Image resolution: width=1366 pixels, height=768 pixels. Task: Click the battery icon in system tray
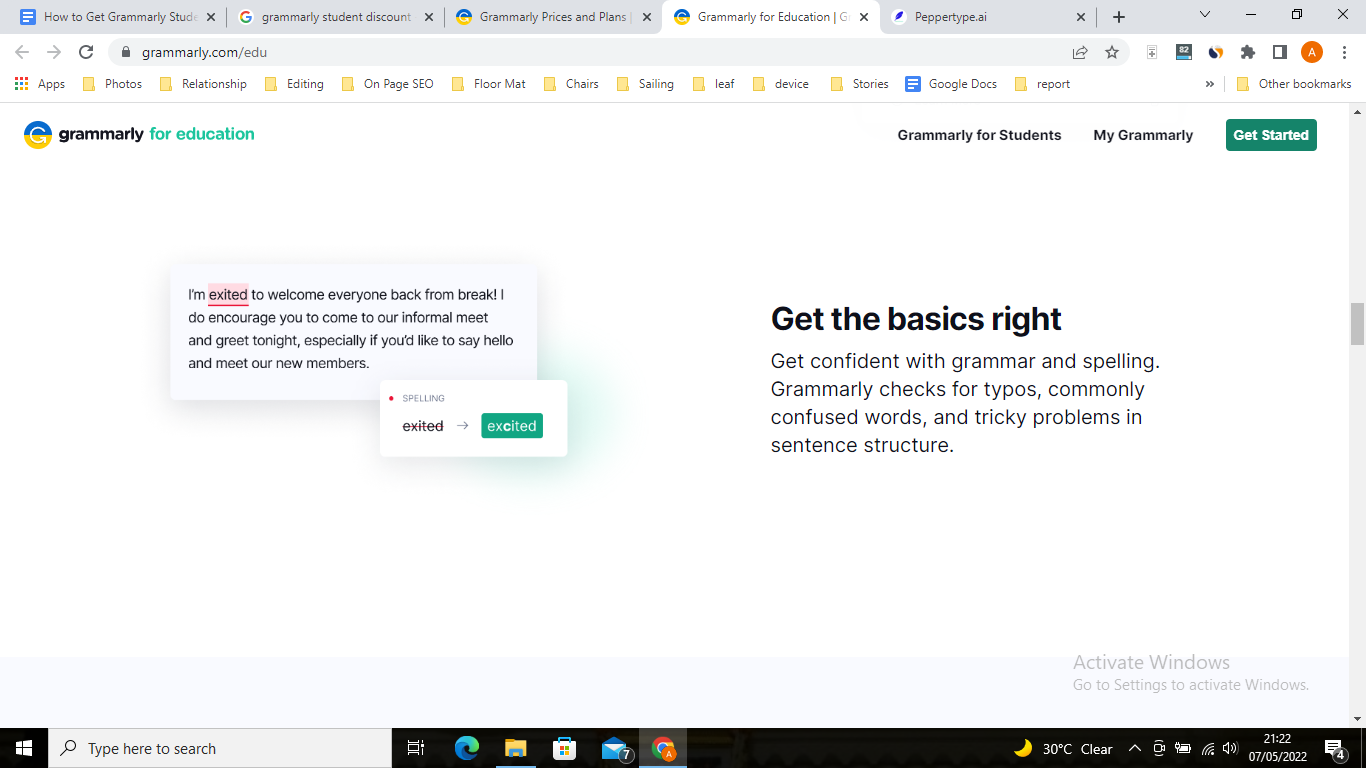(x=1183, y=748)
